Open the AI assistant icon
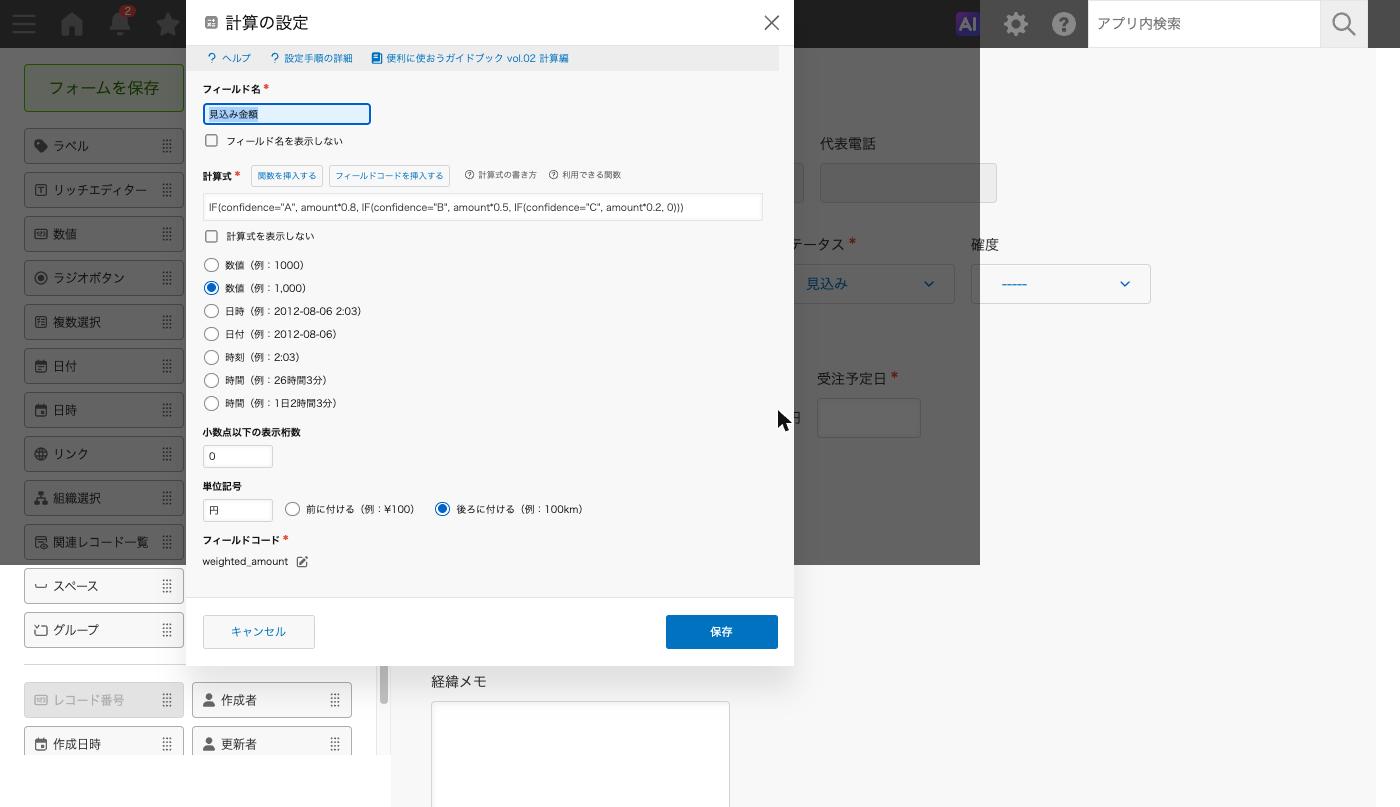Screen dimensions: 1400x807 click(967, 23)
